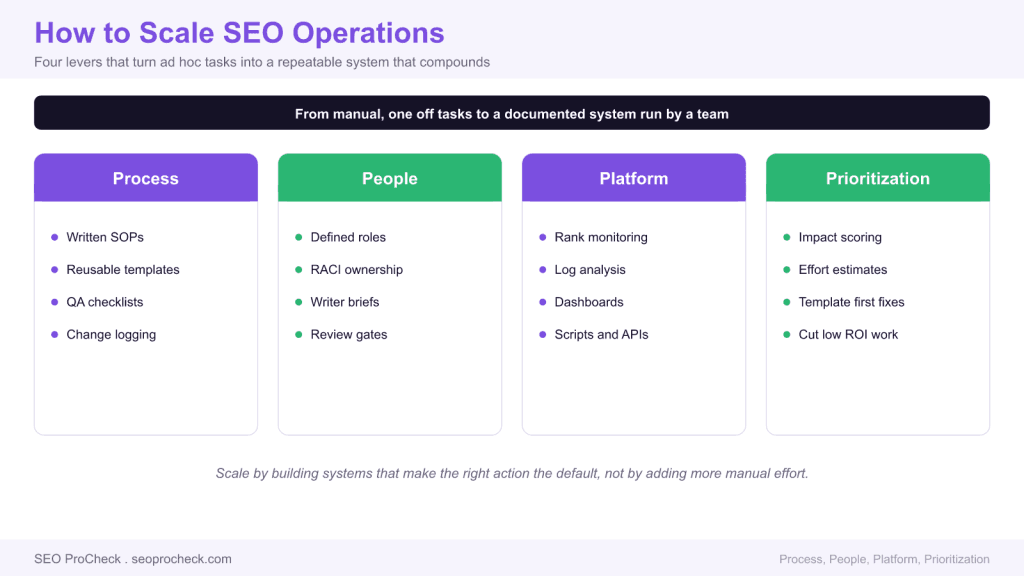Select 'RACI ownership' item
This screenshot has width=1024, height=576.
pos(357,270)
